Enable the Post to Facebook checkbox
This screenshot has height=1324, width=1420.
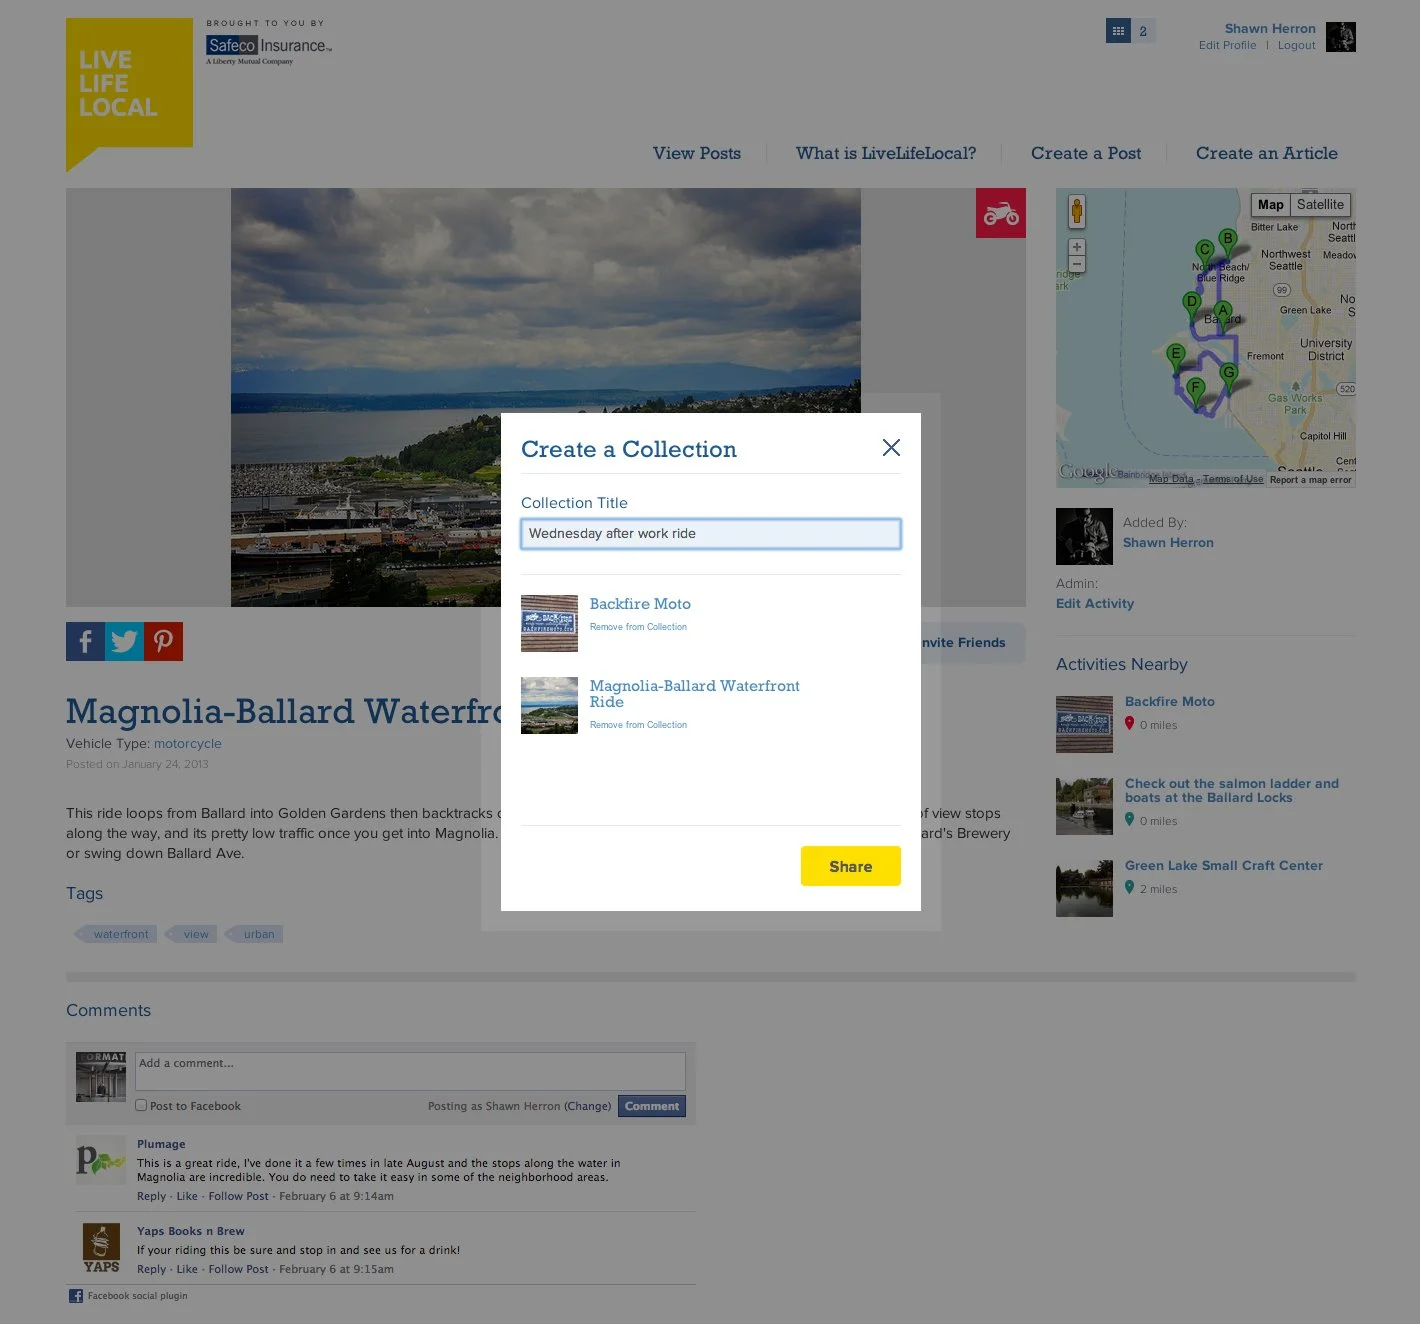tap(141, 1105)
